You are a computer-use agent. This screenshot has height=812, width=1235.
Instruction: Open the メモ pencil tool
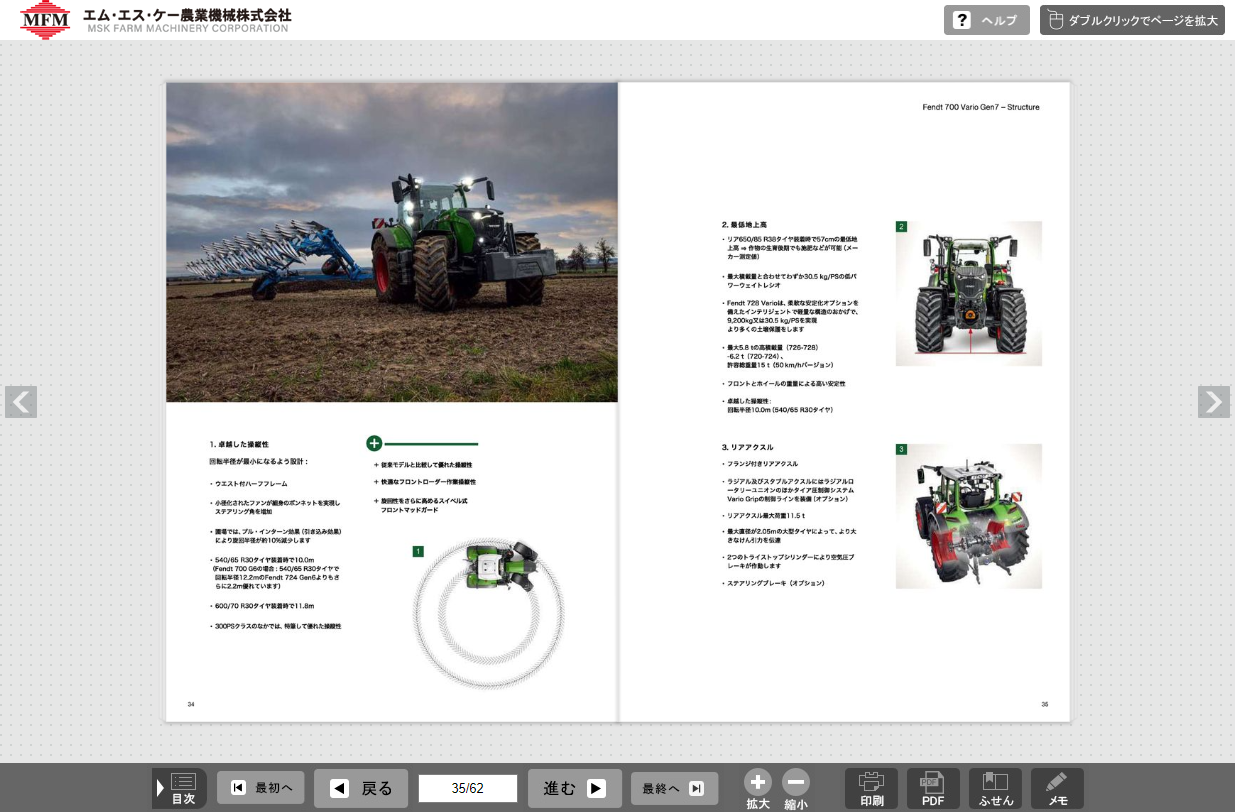(1057, 788)
